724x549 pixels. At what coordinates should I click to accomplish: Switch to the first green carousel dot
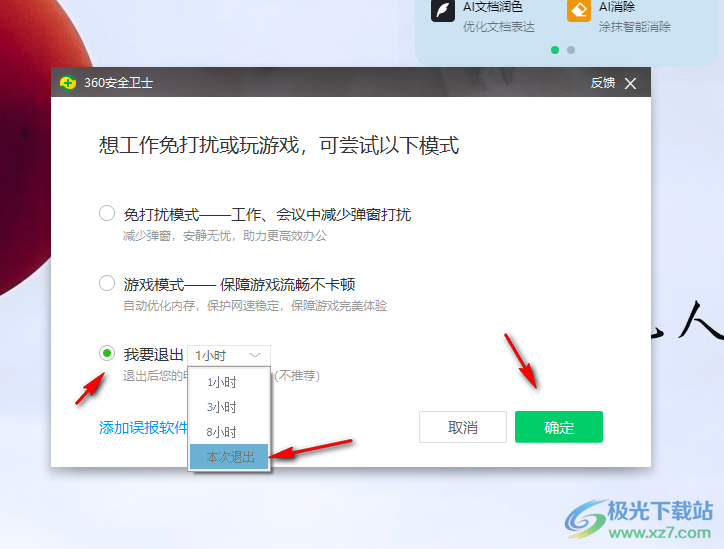(x=555, y=50)
